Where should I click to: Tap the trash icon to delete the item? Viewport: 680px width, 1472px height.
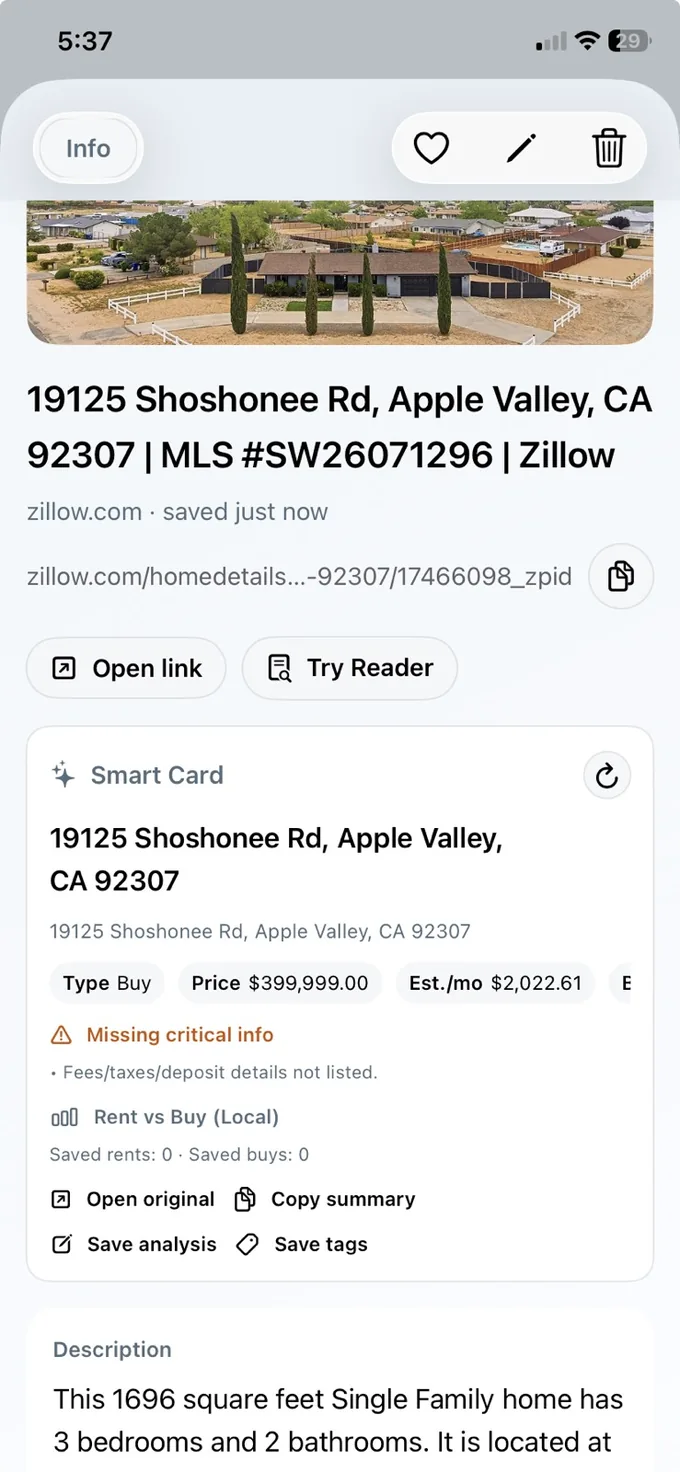(610, 147)
